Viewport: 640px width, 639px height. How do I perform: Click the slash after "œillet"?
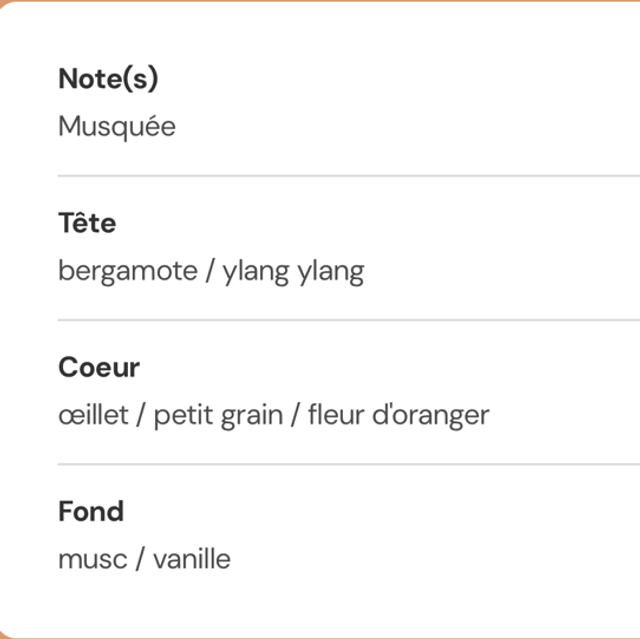coord(141,415)
